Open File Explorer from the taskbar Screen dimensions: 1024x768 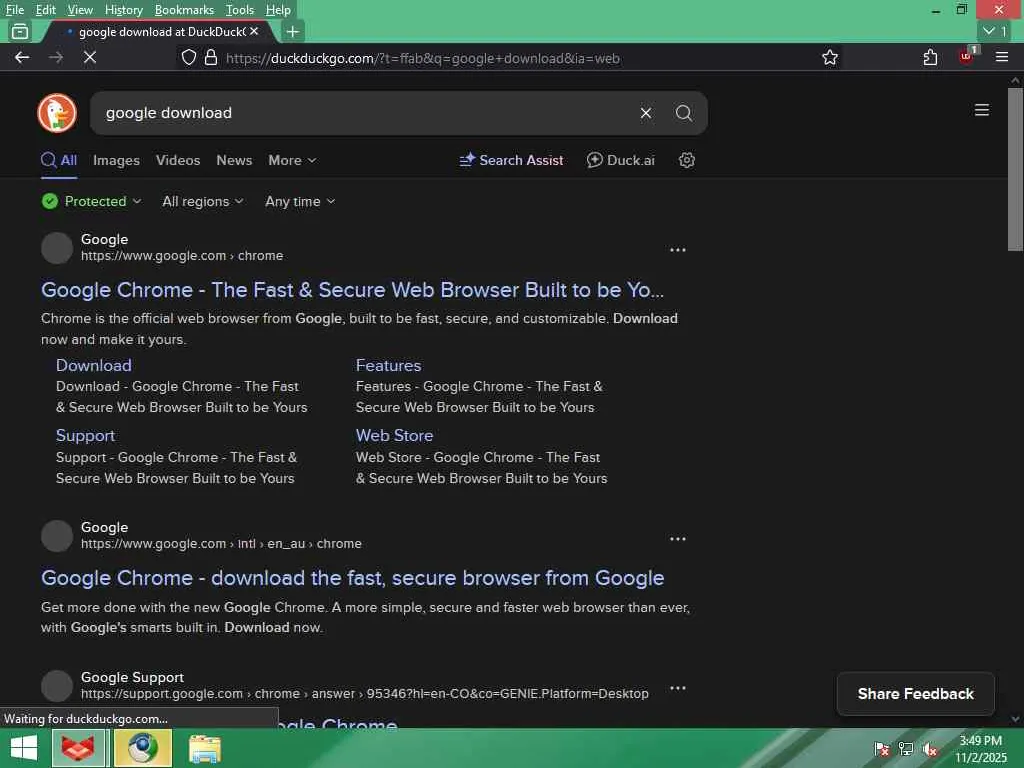[204, 748]
